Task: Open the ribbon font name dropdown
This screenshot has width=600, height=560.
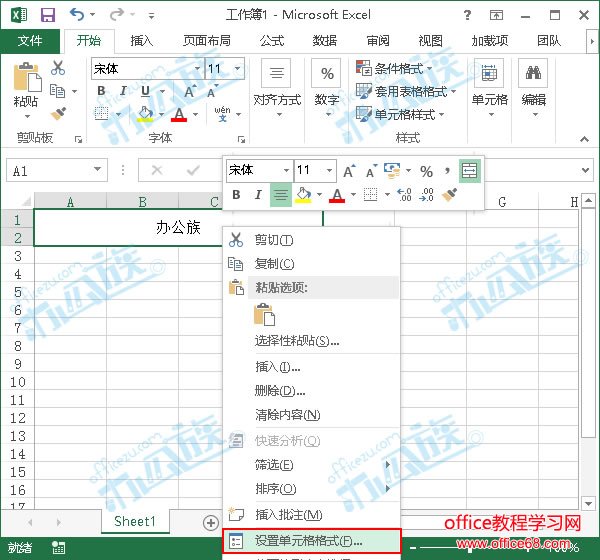Action: 197,69
